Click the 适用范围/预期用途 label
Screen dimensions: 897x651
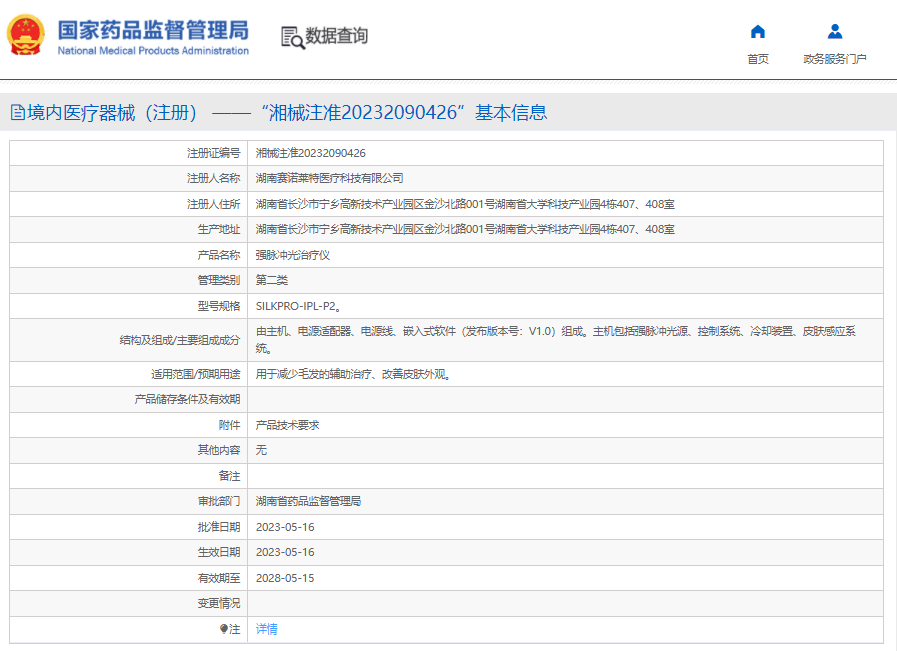pyautogui.click(x=196, y=374)
